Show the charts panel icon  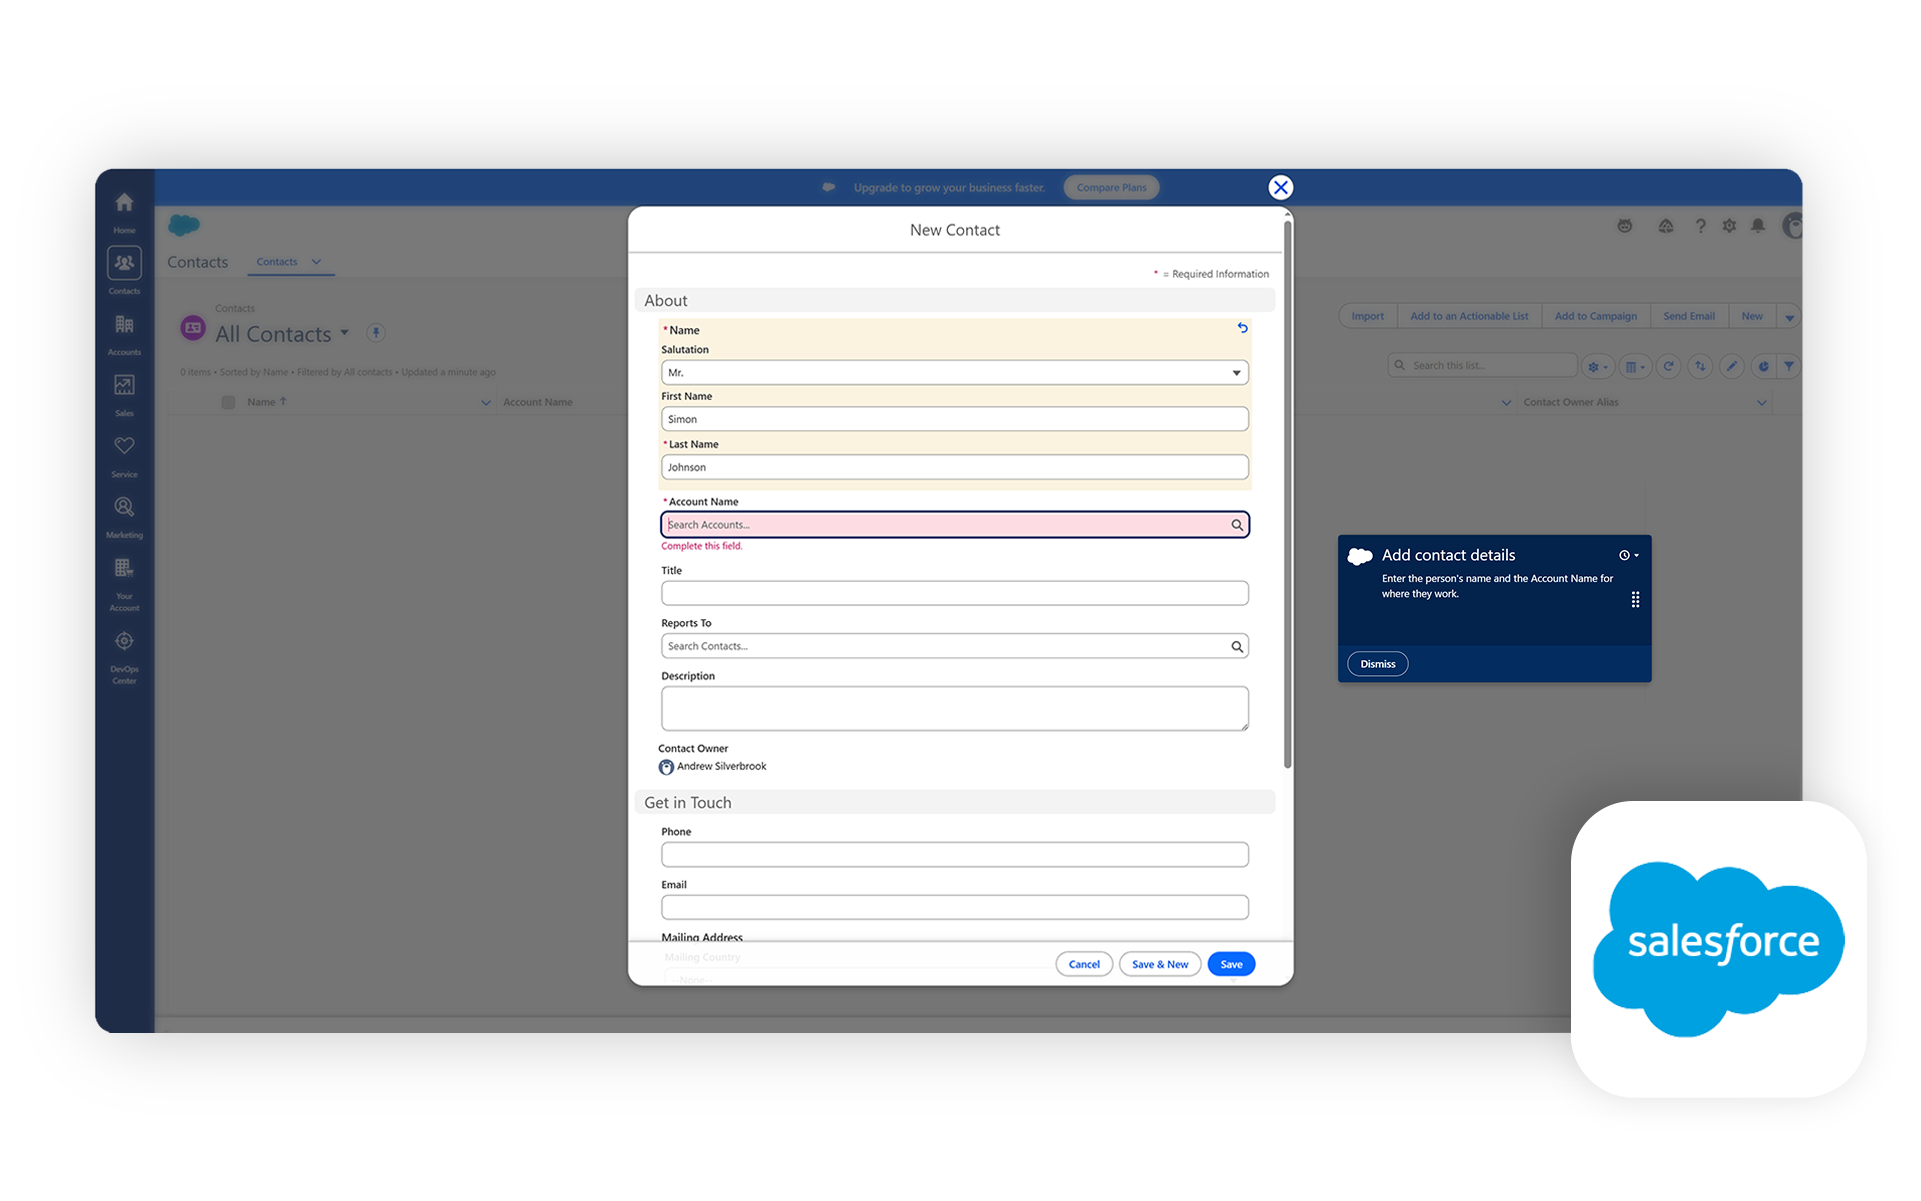click(x=1763, y=366)
